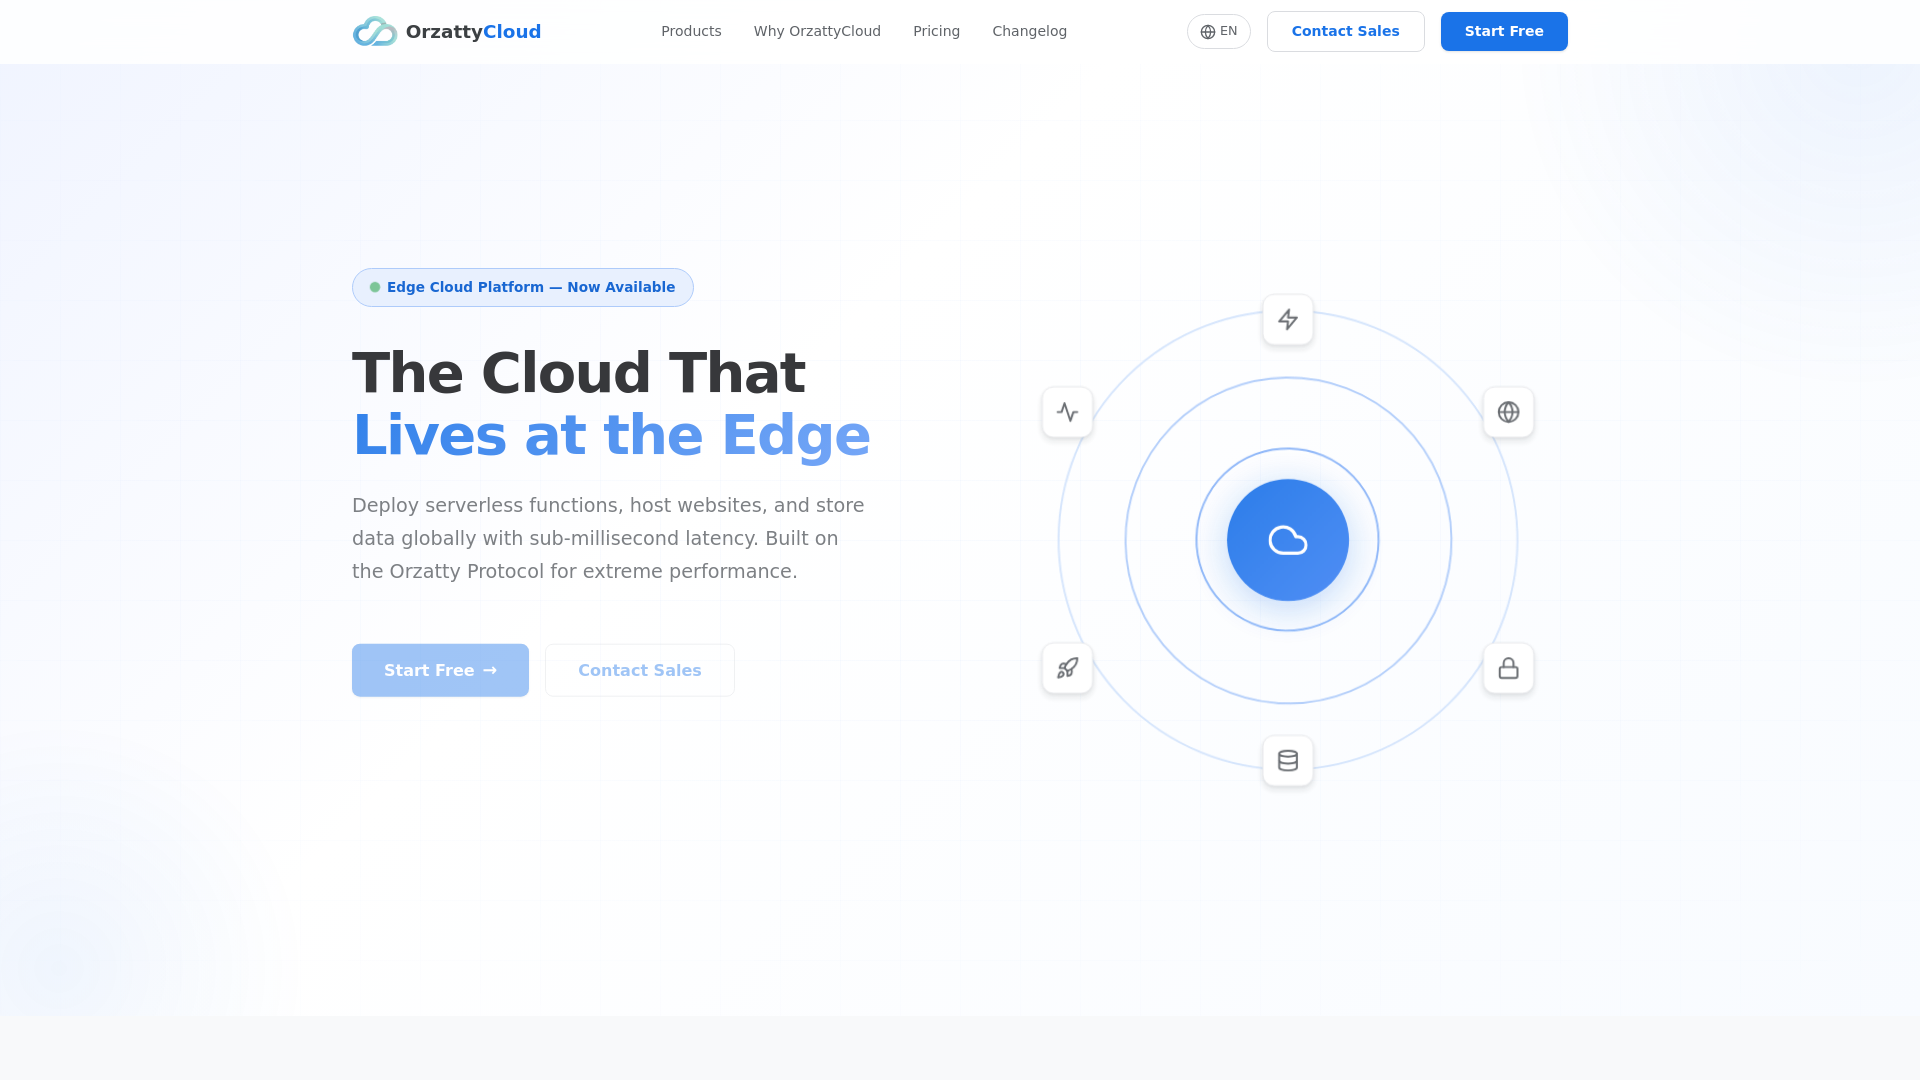
Task: Click the OrzattyCloud brand name text
Action: click(x=473, y=31)
